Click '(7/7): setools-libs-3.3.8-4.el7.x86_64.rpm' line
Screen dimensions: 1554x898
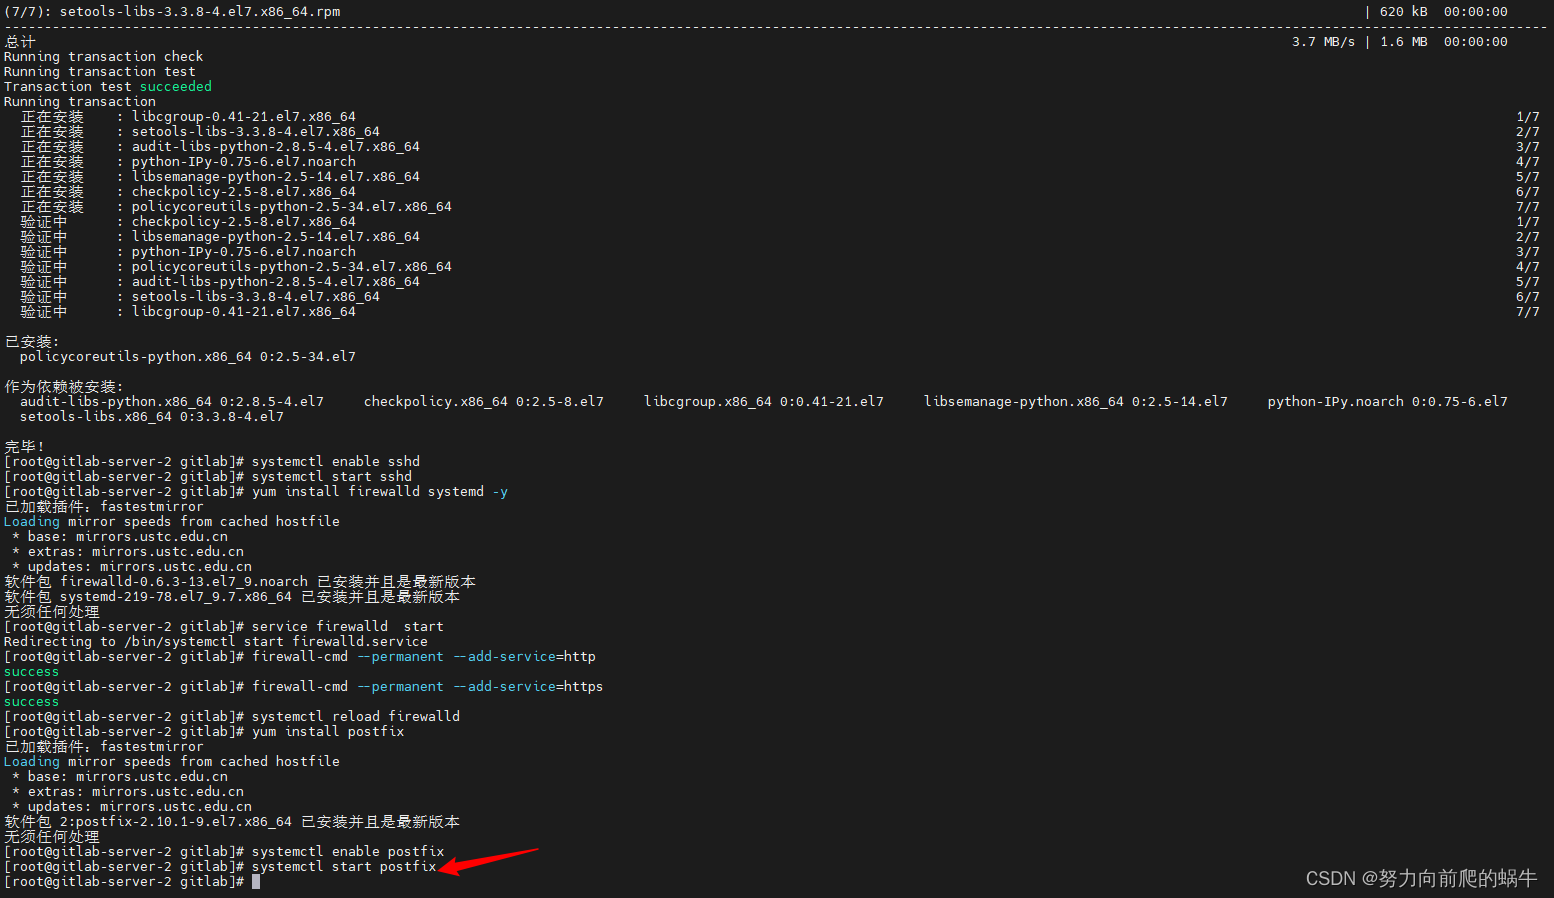pos(172,12)
